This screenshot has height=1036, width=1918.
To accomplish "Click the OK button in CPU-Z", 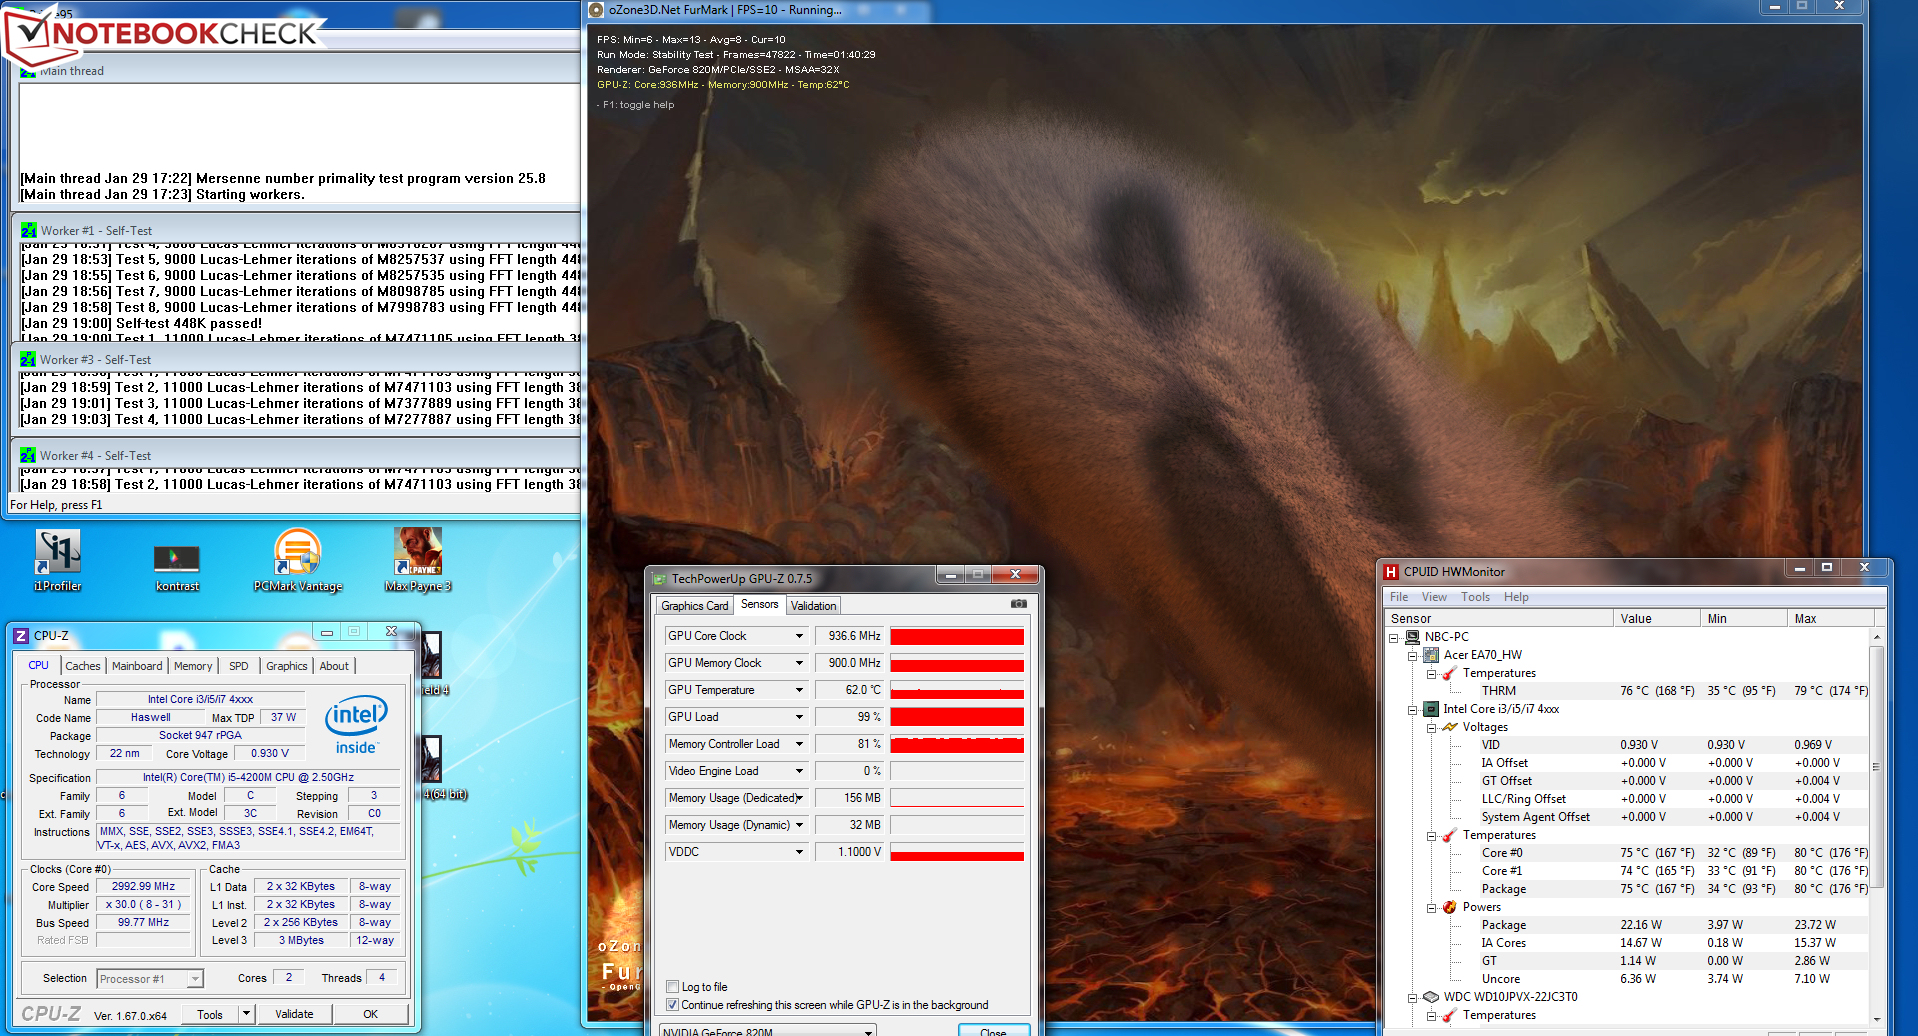I will tap(371, 1014).
